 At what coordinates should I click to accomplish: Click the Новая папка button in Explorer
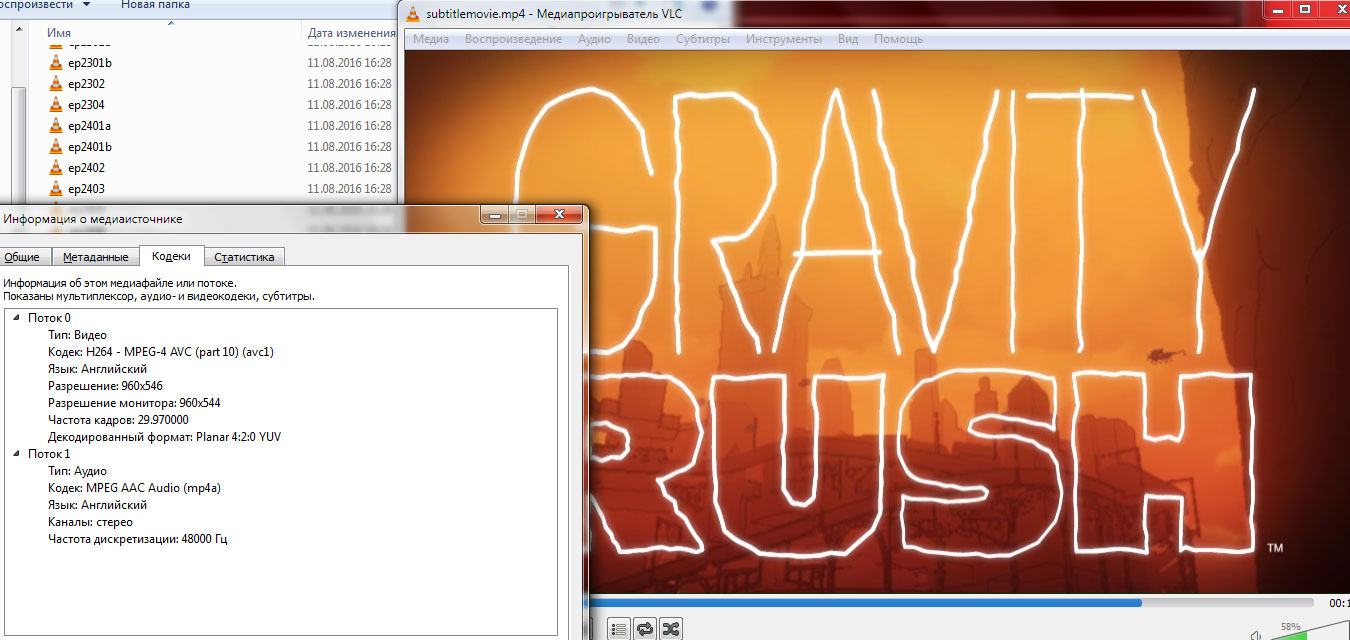(155, 5)
